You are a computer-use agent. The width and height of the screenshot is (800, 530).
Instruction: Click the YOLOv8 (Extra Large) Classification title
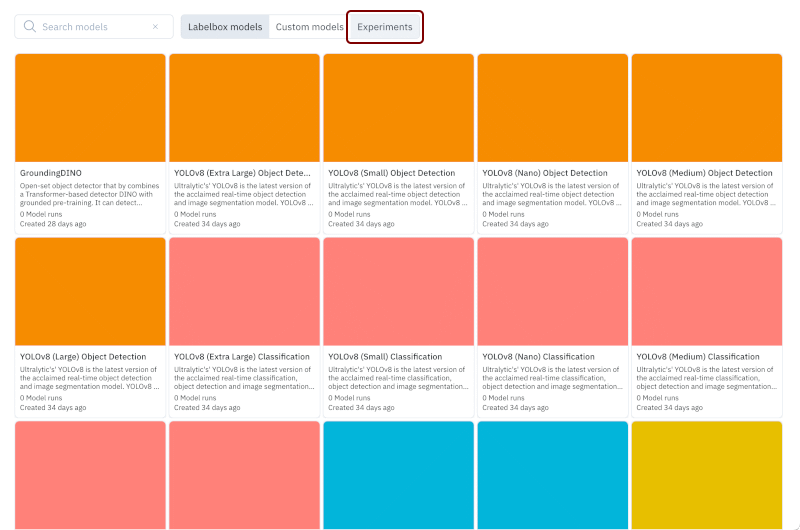tap(242, 357)
